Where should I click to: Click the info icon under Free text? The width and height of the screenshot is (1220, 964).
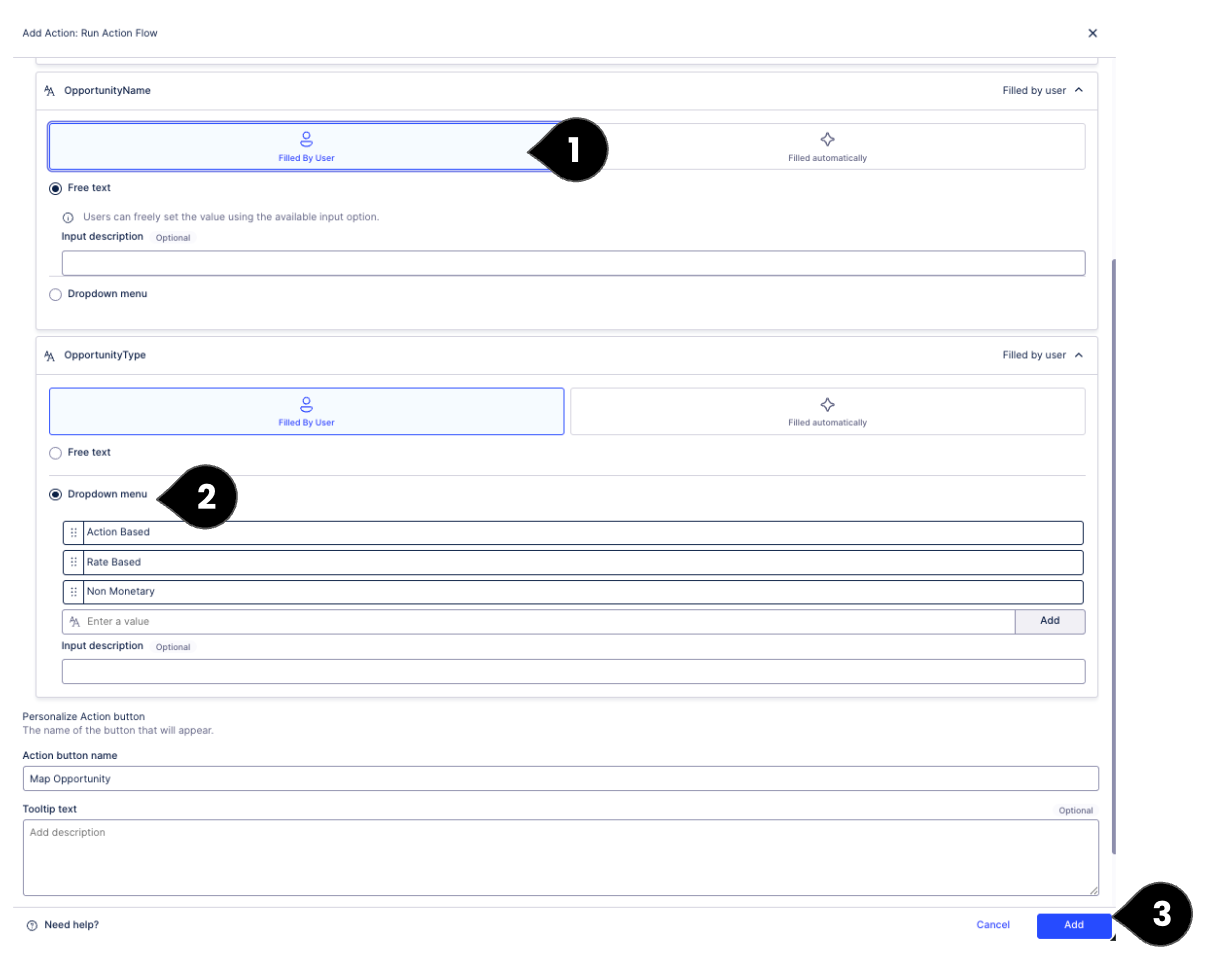68,217
